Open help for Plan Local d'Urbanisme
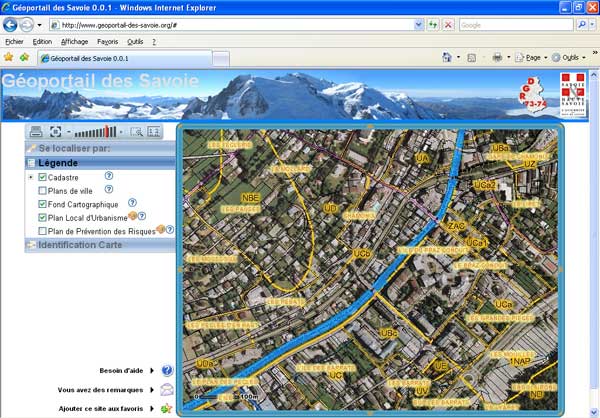Screen dimensions: 600x418 (x=142, y=216)
